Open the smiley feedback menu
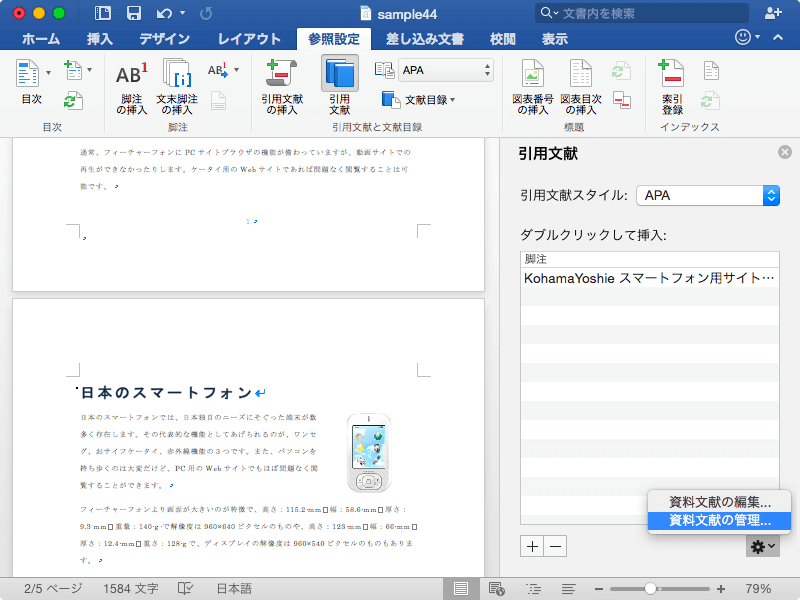 747,37
